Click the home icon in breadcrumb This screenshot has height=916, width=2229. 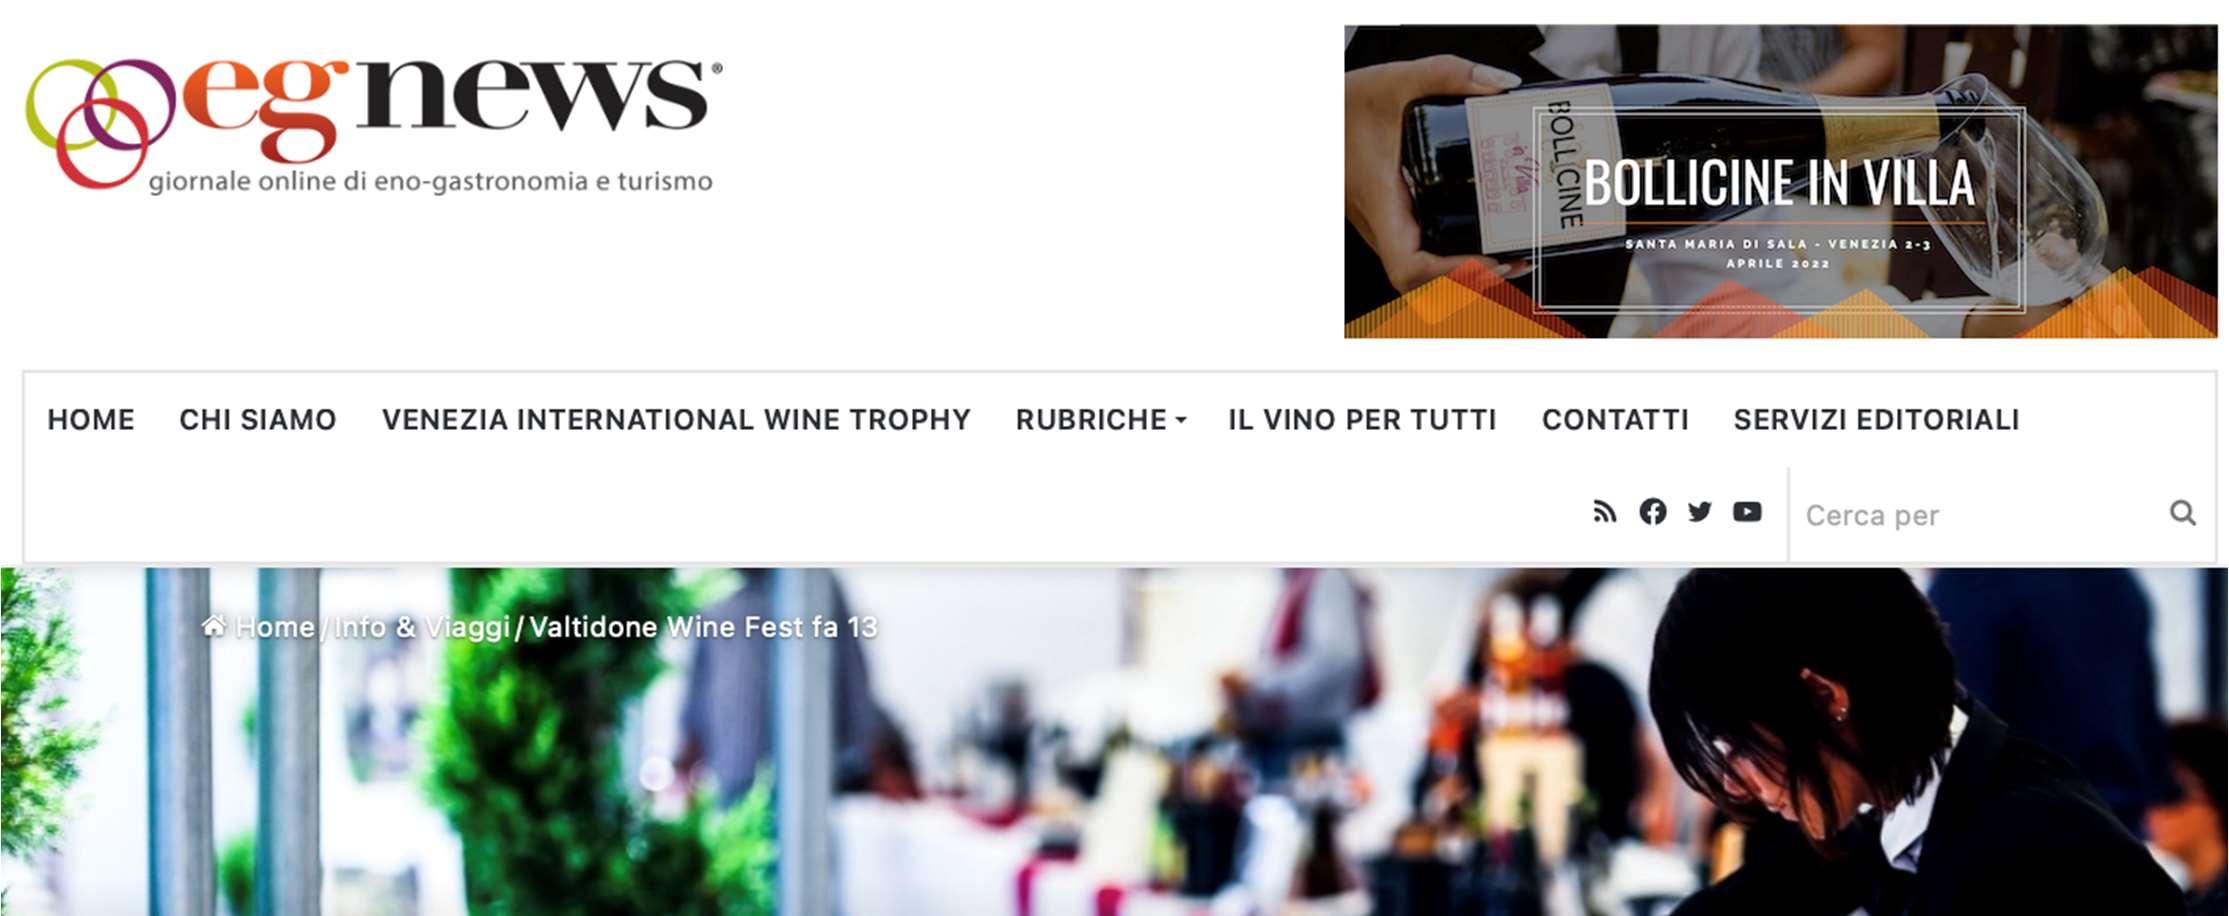[213, 626]
